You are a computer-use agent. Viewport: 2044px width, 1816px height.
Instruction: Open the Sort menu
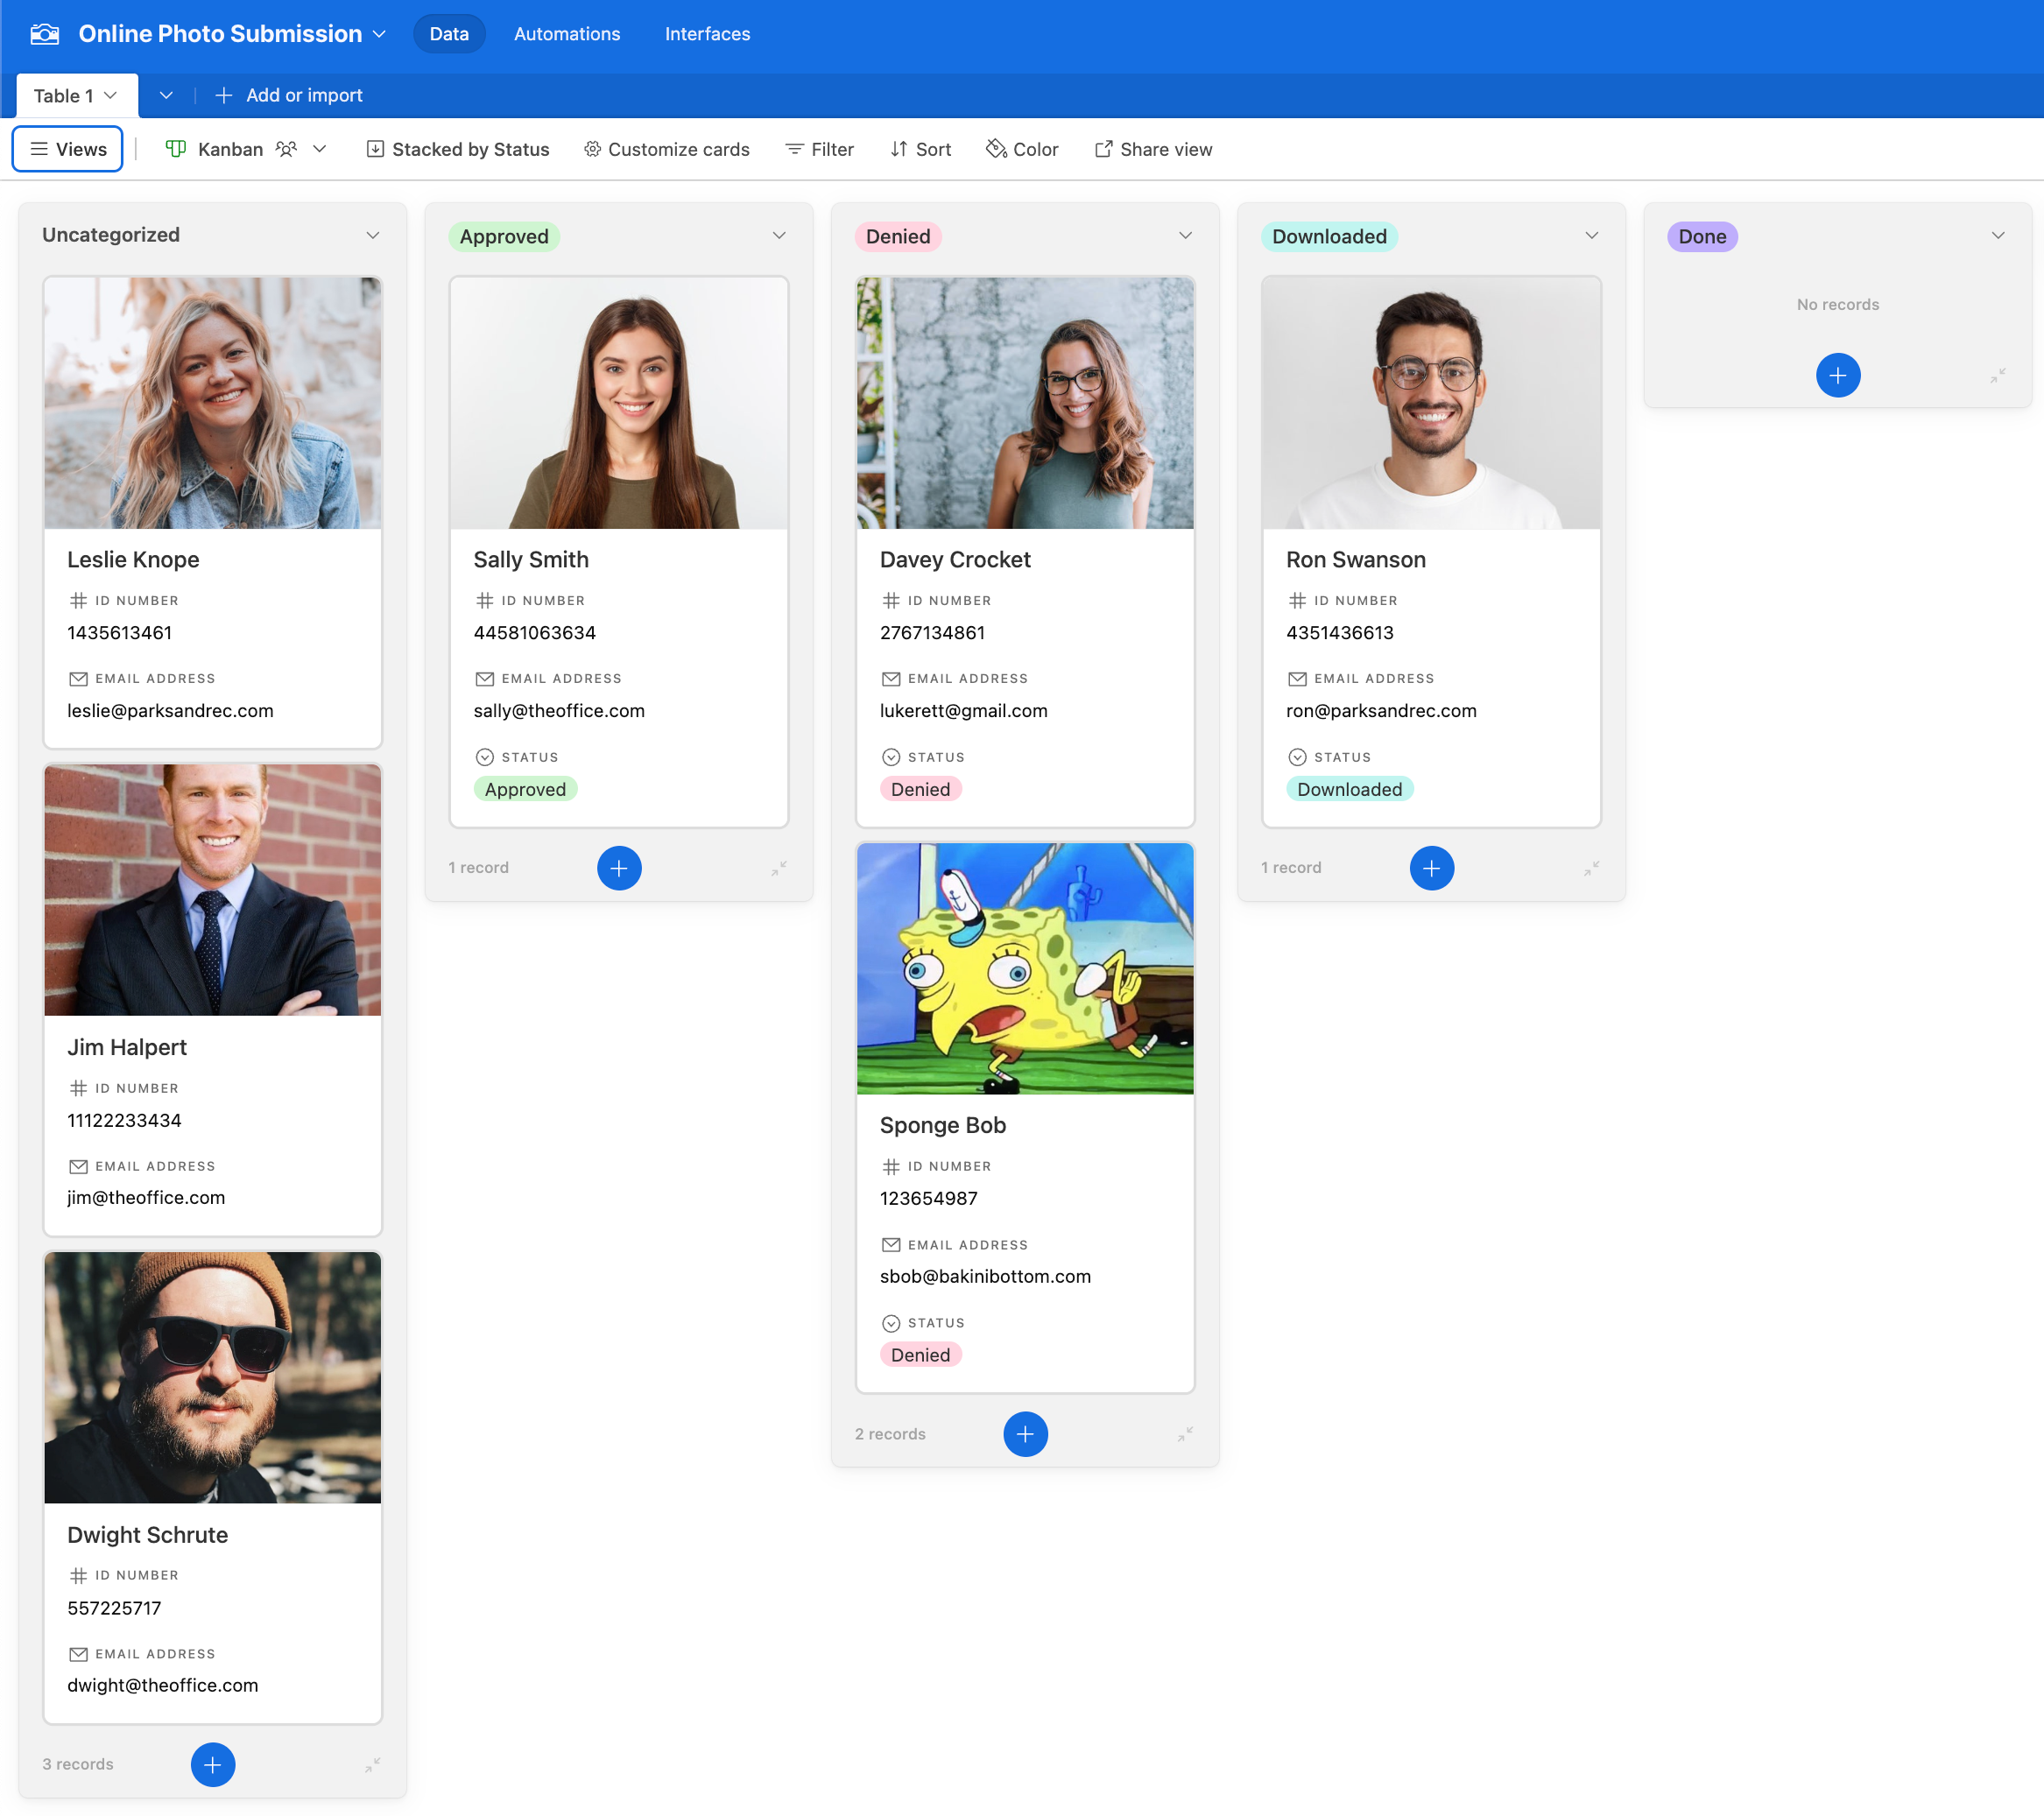tap(921, 149)
